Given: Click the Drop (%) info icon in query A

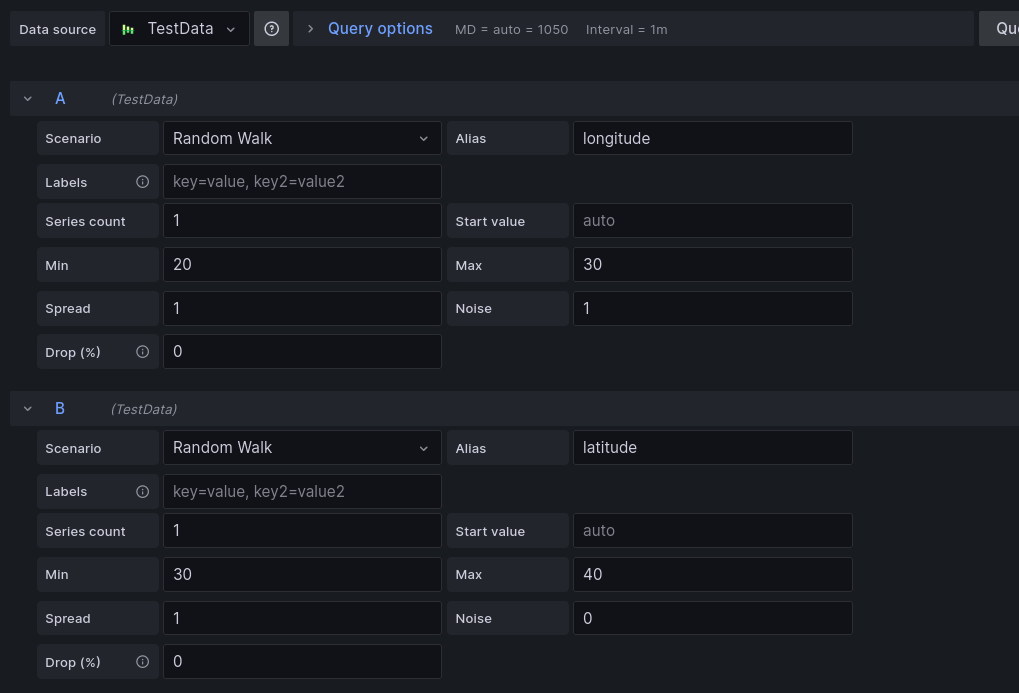Looking at the screenshot, I should (141, 352).
